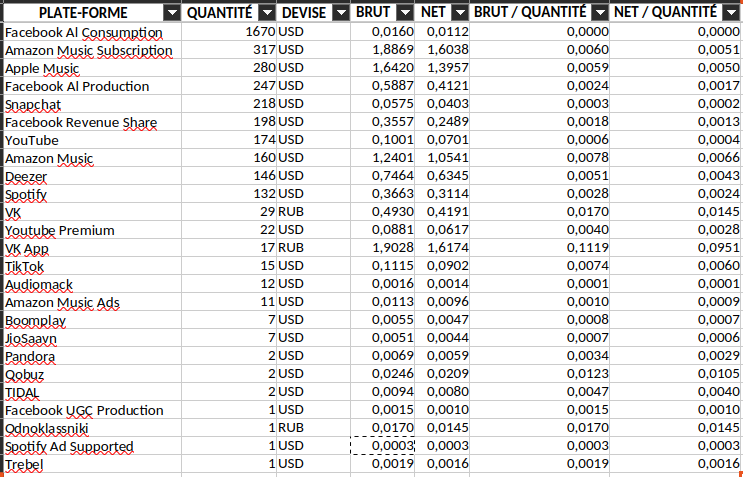The image size is (743, 477).
Task: Select NET value 0,0902 in TikTok row
Action: (x=442, y=266)
